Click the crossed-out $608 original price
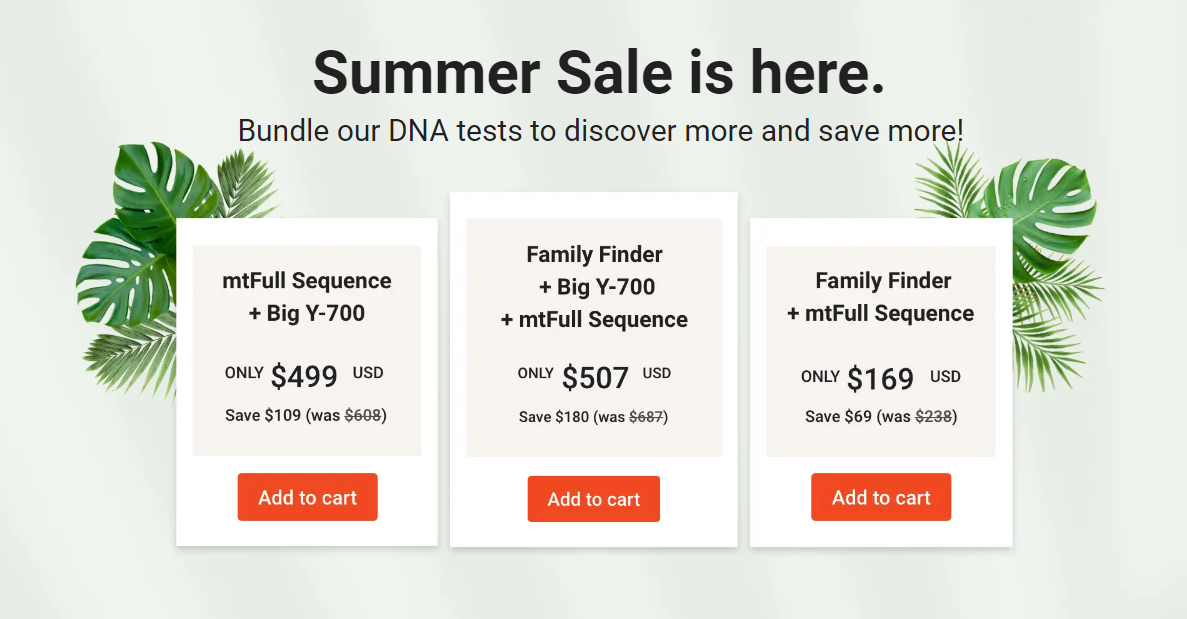The height and width of the screenshot is (619, 1187). point(363,415)
